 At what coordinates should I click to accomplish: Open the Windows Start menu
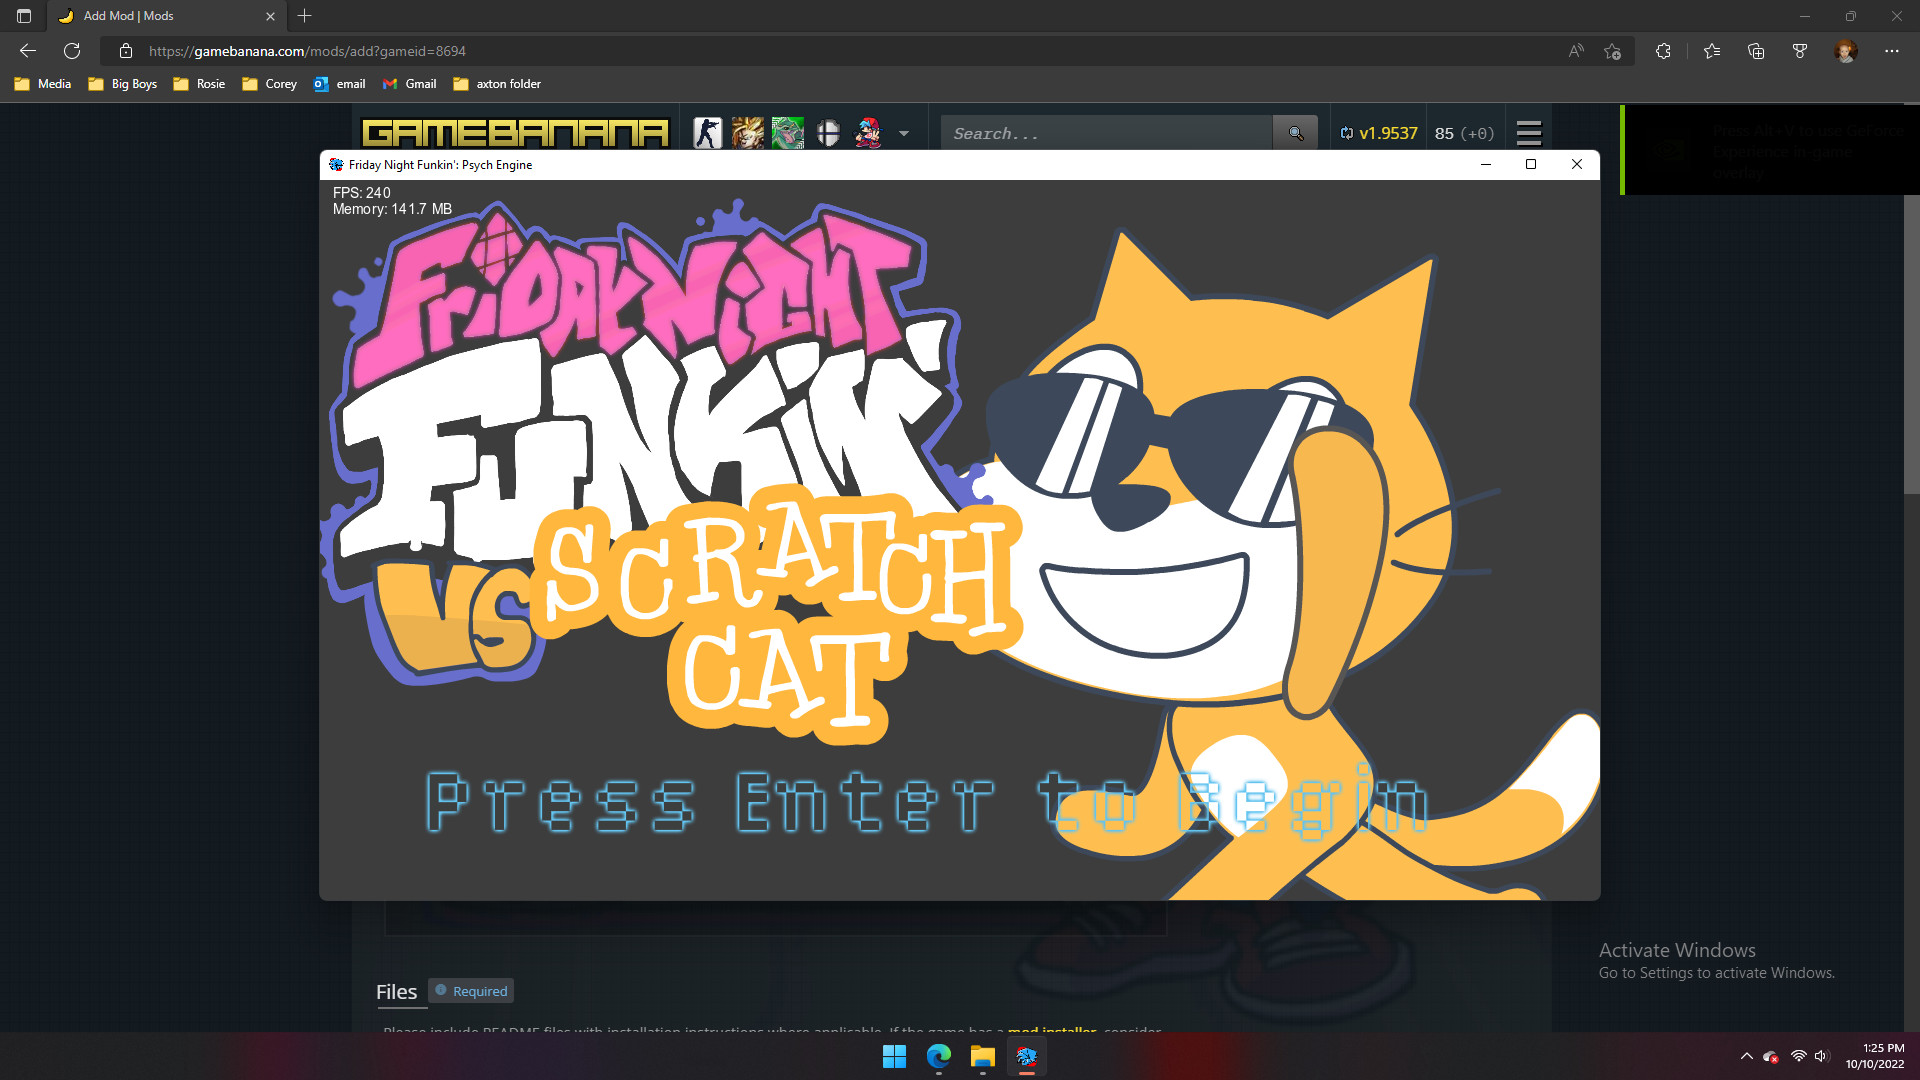coord(894,1056)
